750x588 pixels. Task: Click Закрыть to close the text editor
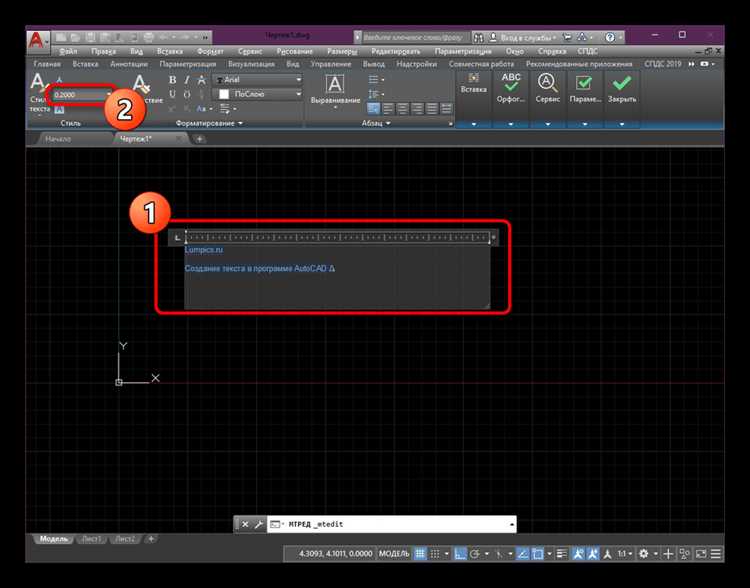[621, 88]
